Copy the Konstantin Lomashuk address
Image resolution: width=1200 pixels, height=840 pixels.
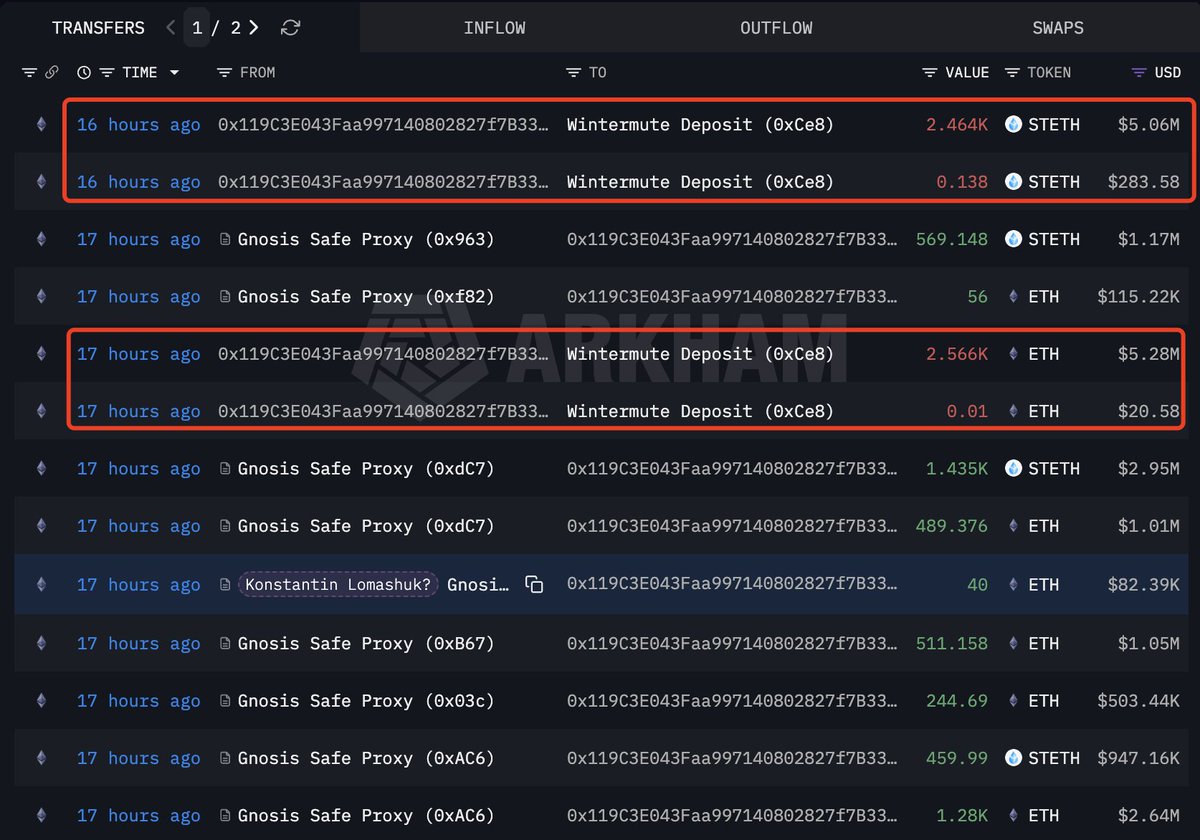pyautogui.click(x=534, y=585)
